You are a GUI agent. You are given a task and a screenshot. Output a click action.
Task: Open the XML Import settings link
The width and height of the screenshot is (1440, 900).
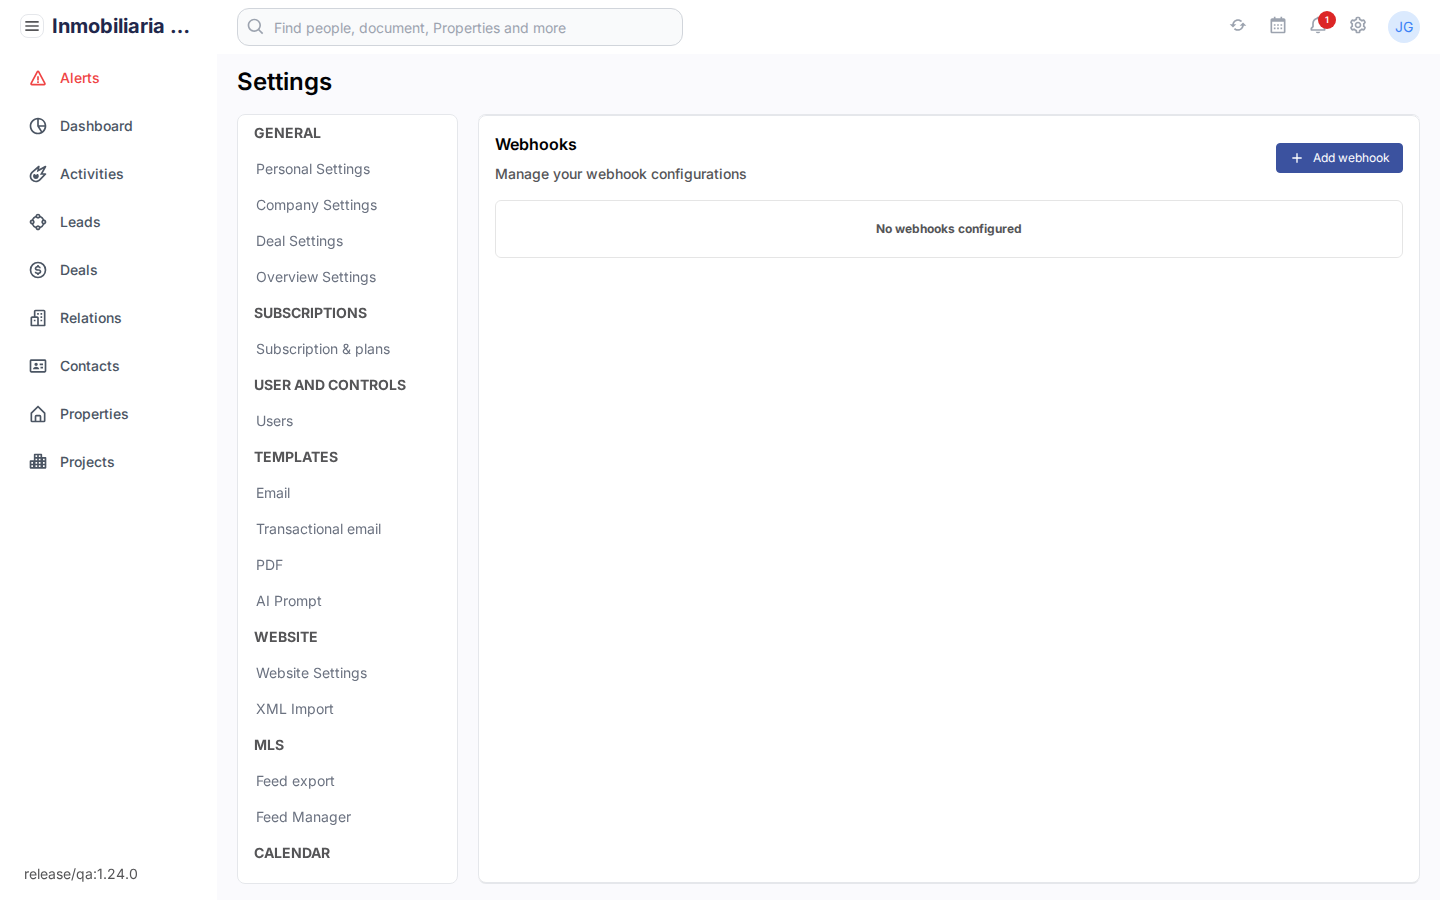click(294, 709)
